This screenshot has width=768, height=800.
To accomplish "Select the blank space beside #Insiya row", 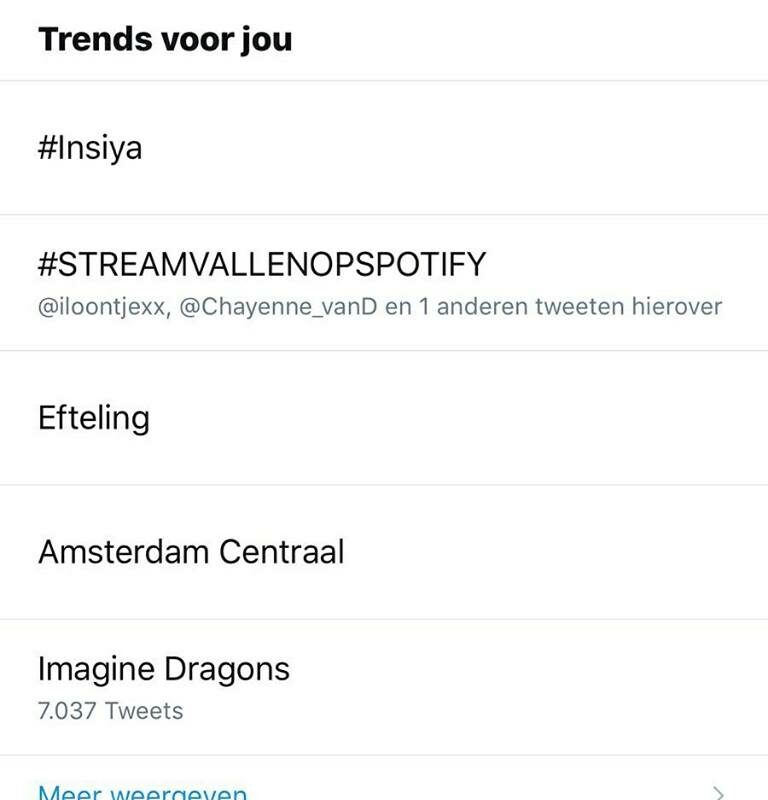I will (454, 148).
